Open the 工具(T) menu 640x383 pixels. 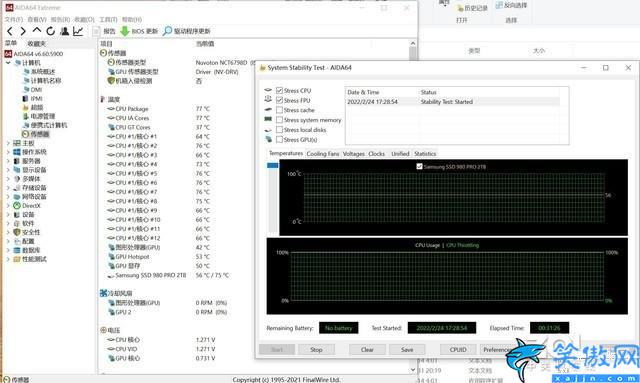[x=108, y=19]
